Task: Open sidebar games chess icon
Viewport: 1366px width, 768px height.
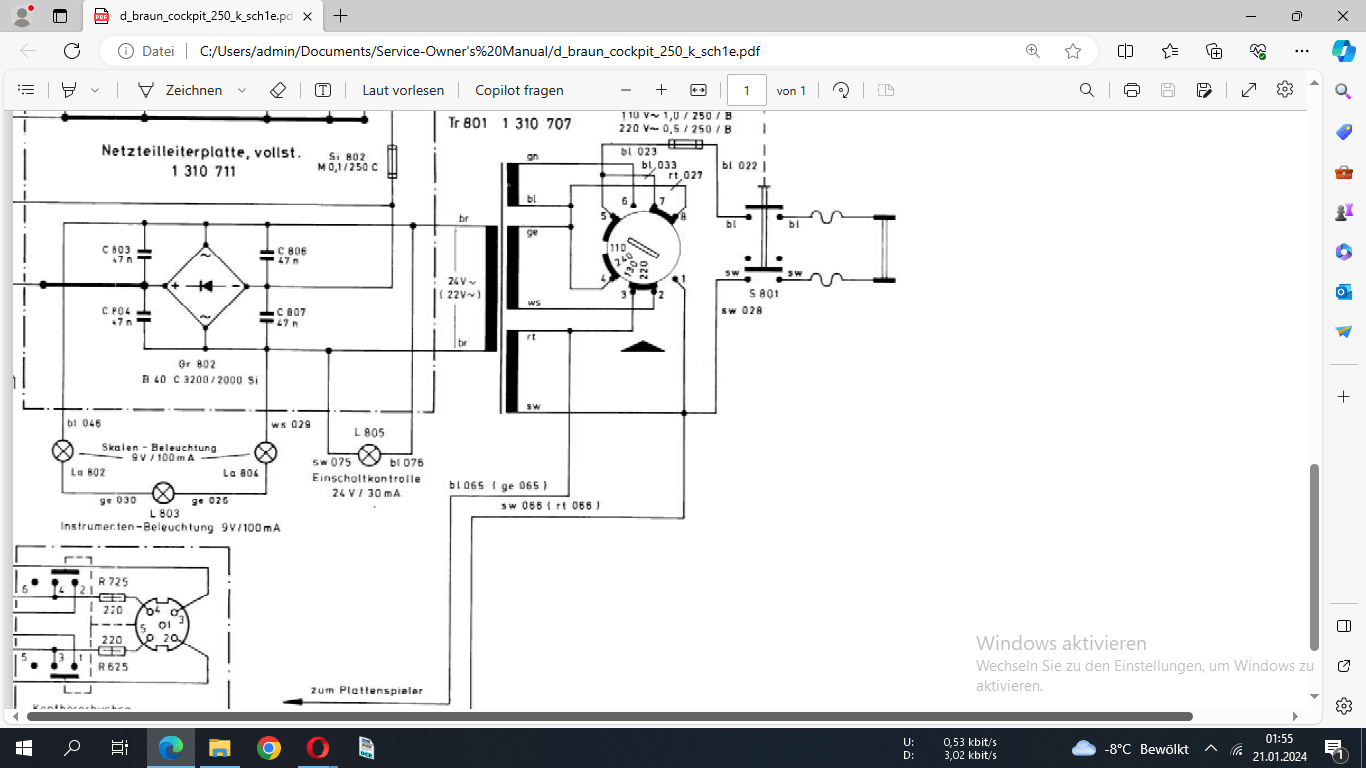Action: click(x=1343, y=212)
